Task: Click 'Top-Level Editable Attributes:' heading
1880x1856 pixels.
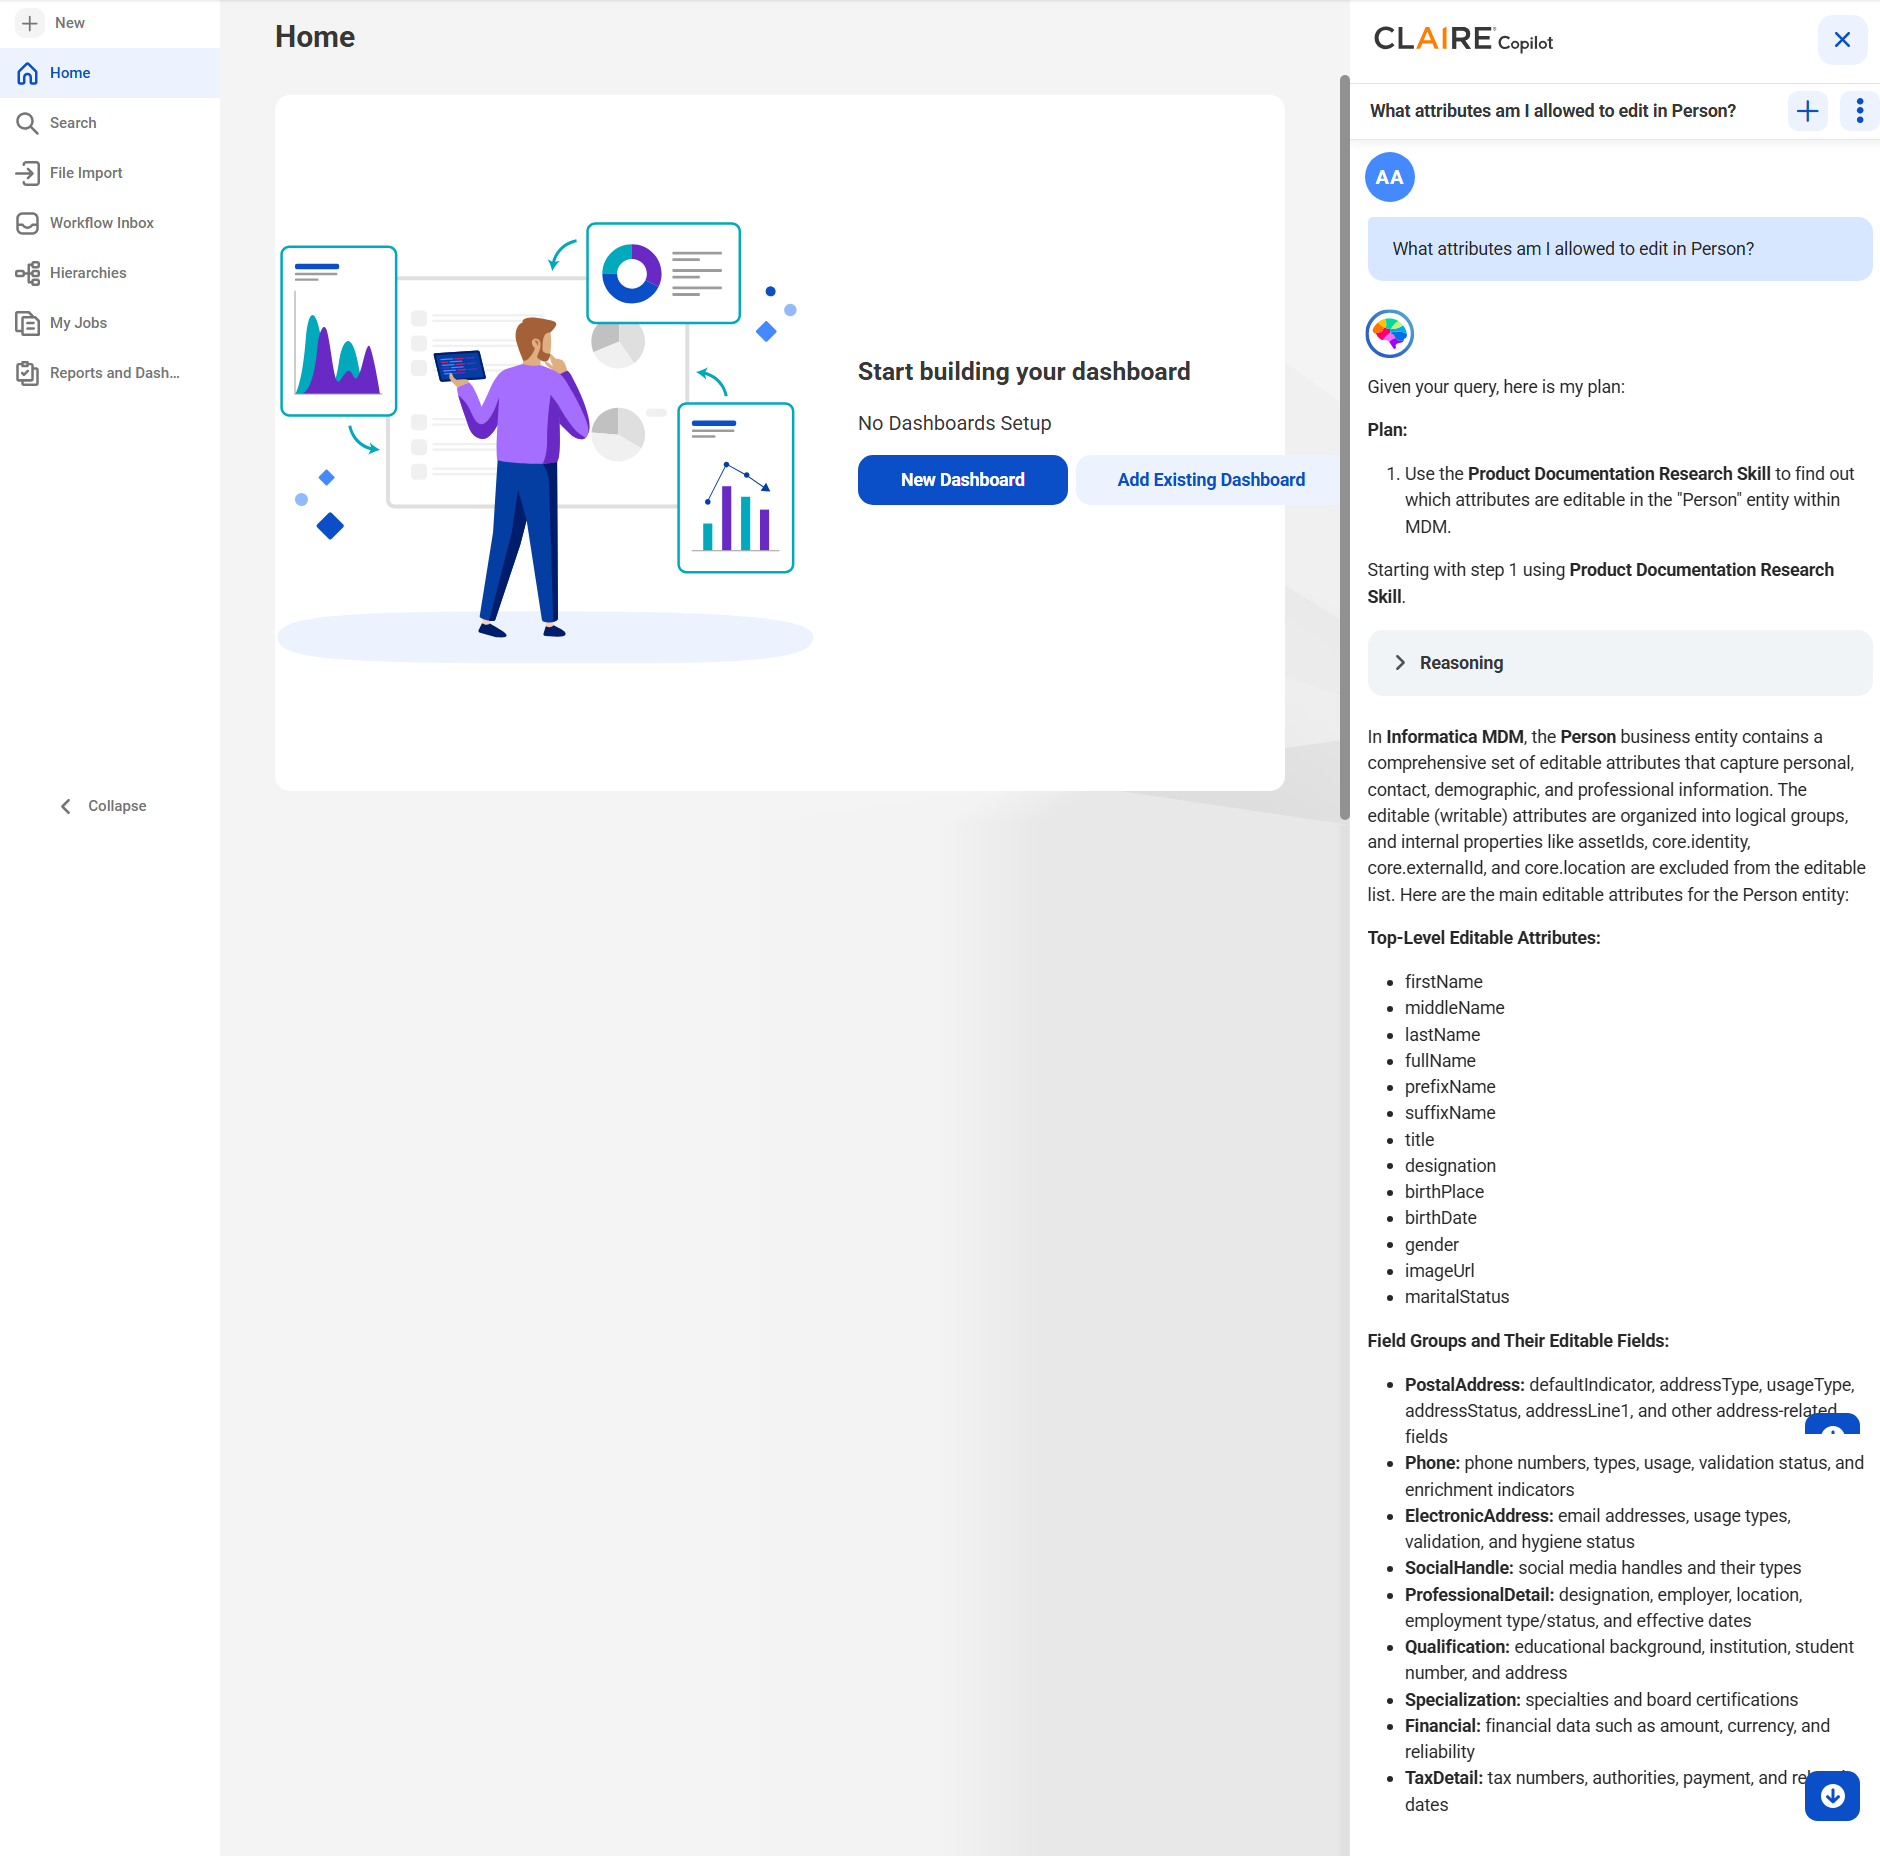Action: [x=1484, y=938]
